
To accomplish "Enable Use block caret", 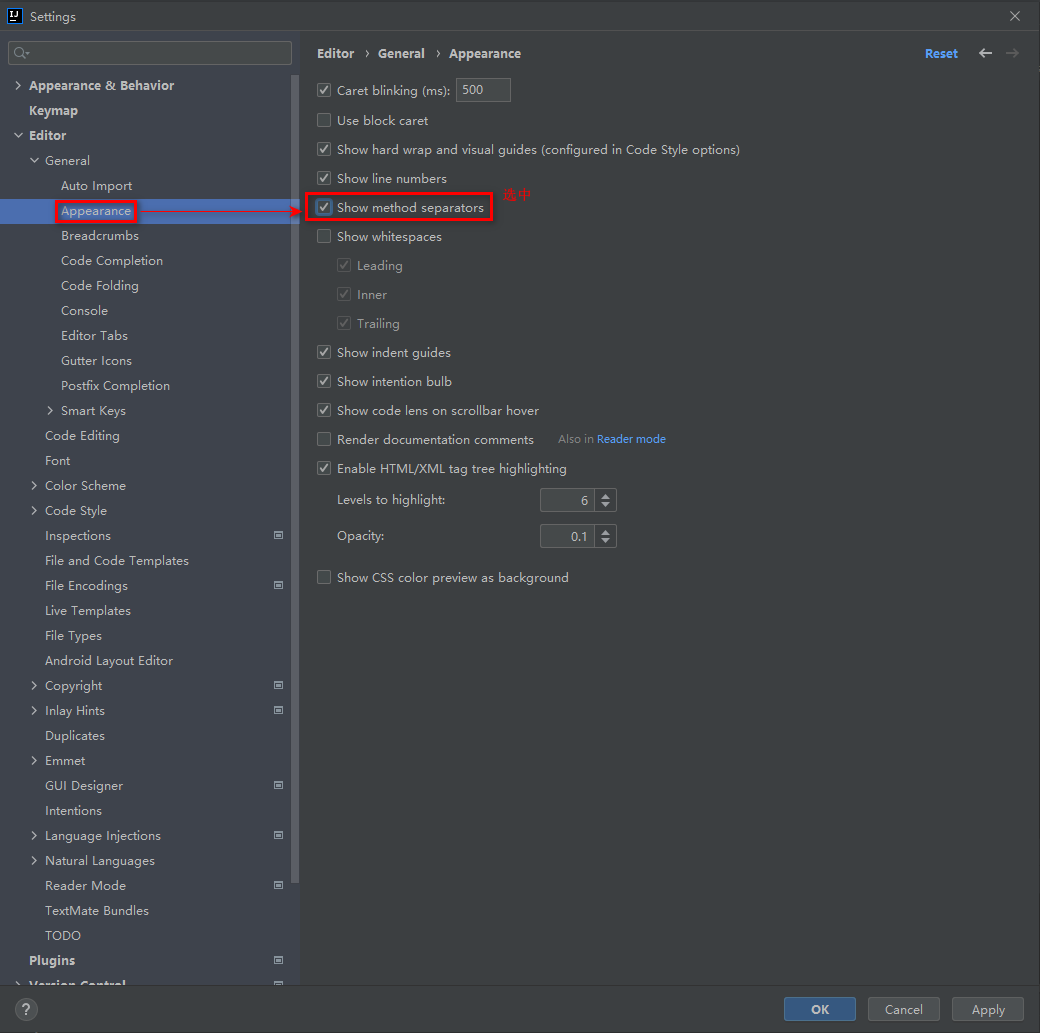I will (324, 120).
